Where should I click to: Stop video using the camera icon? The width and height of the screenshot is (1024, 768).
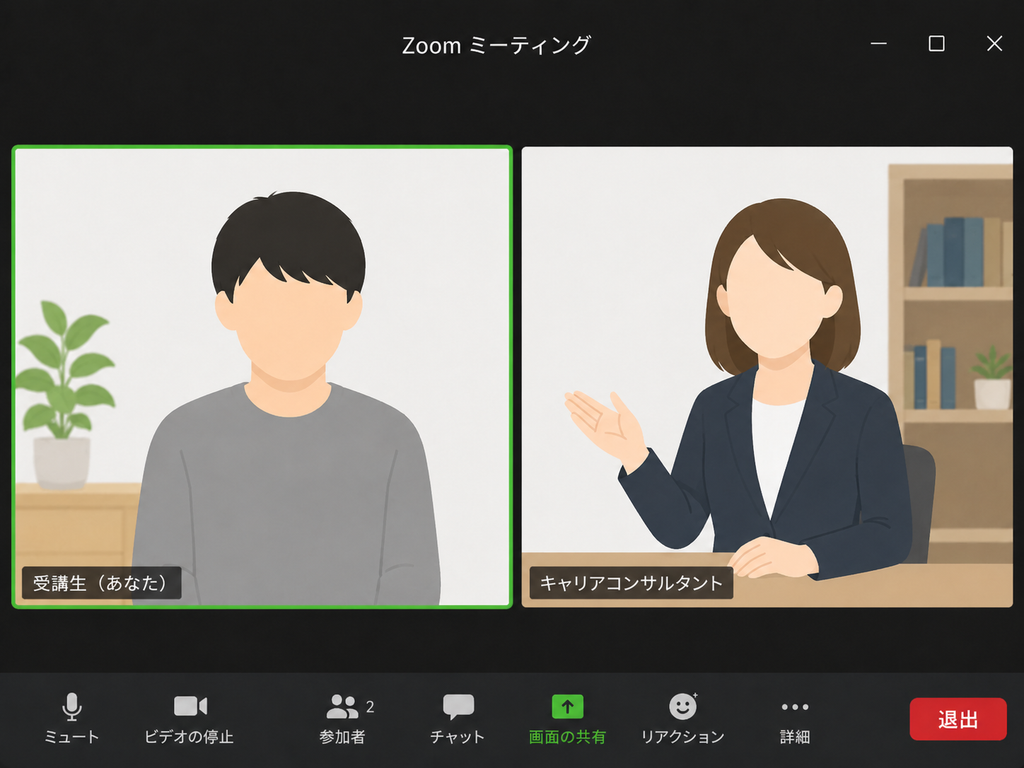[190, 706]
